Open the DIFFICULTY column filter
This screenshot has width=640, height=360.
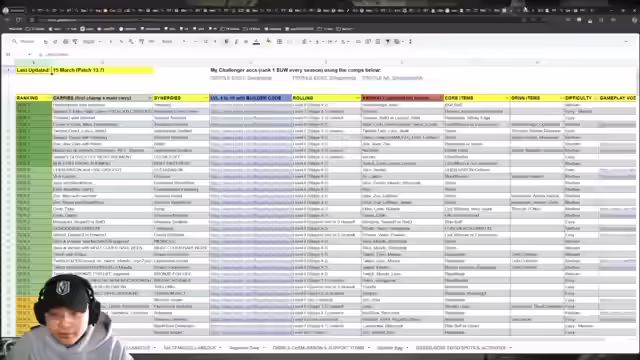(x=596, y=98)
